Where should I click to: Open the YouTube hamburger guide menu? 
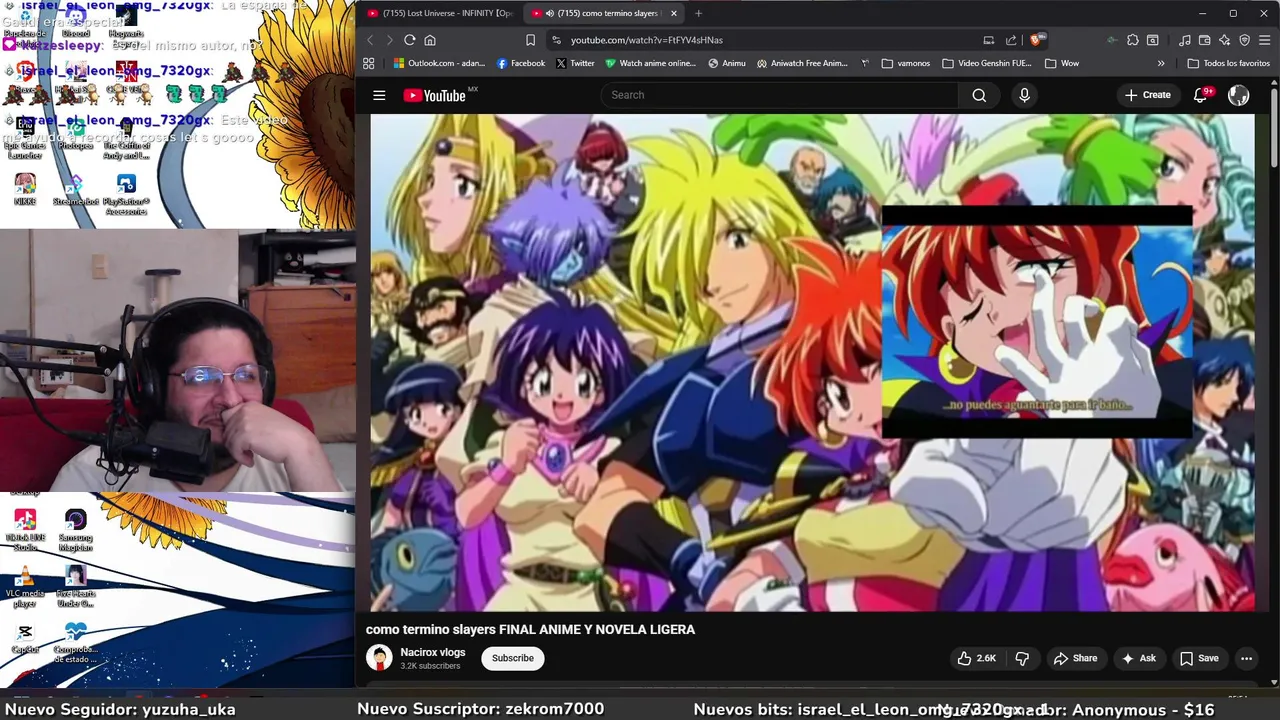379,95
